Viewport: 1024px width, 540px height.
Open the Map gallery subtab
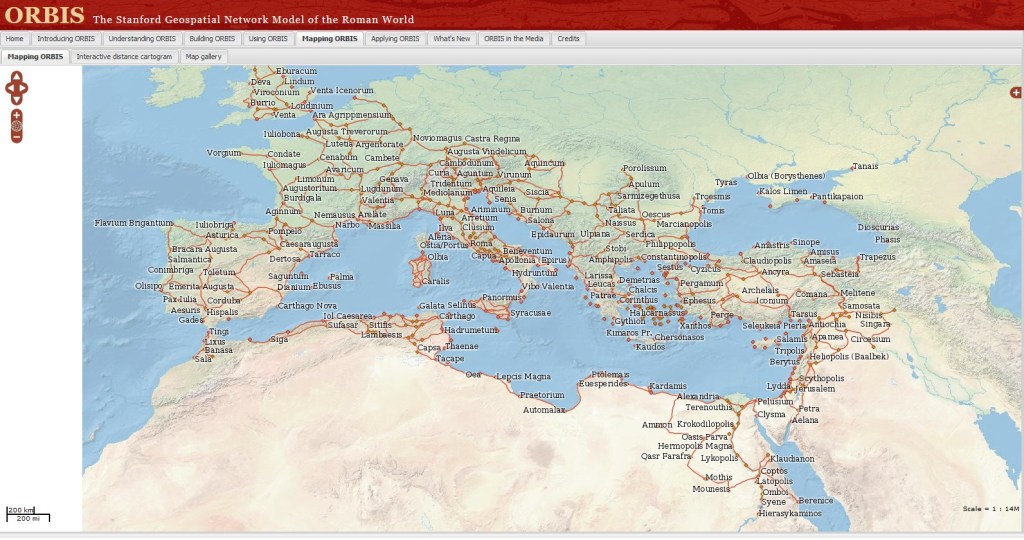203,57
